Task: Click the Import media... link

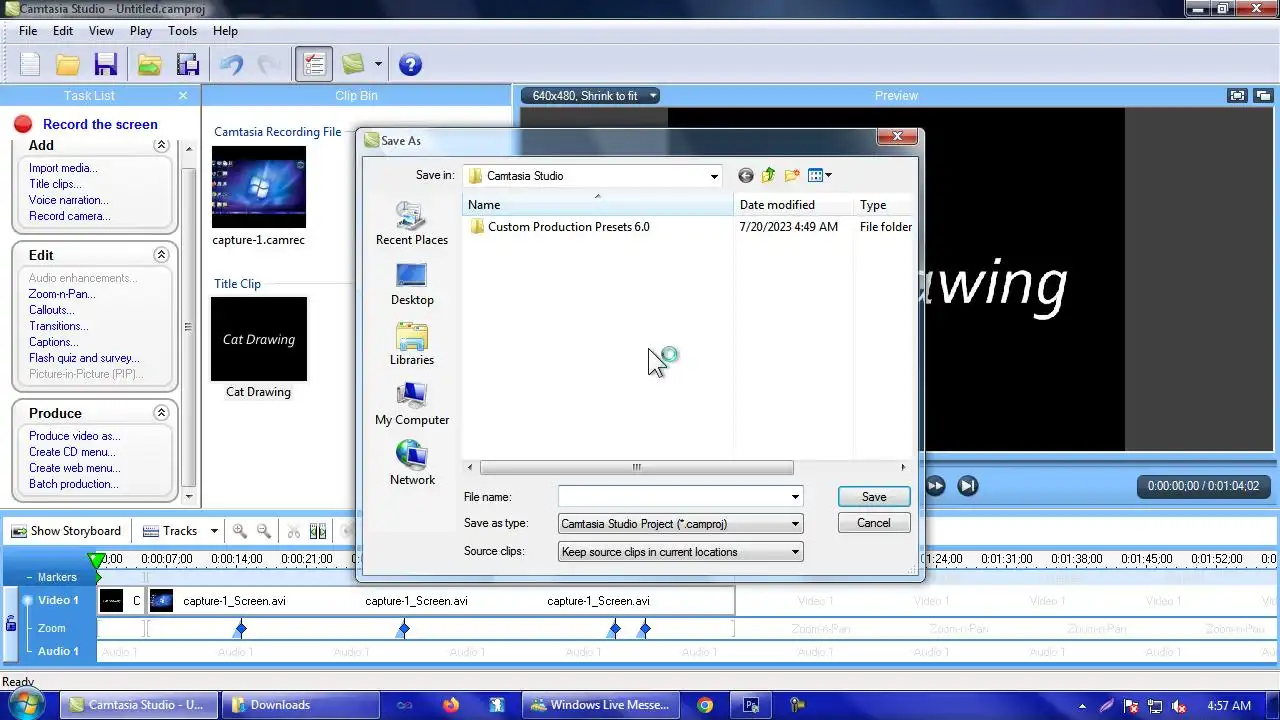Action: [63, 168]
